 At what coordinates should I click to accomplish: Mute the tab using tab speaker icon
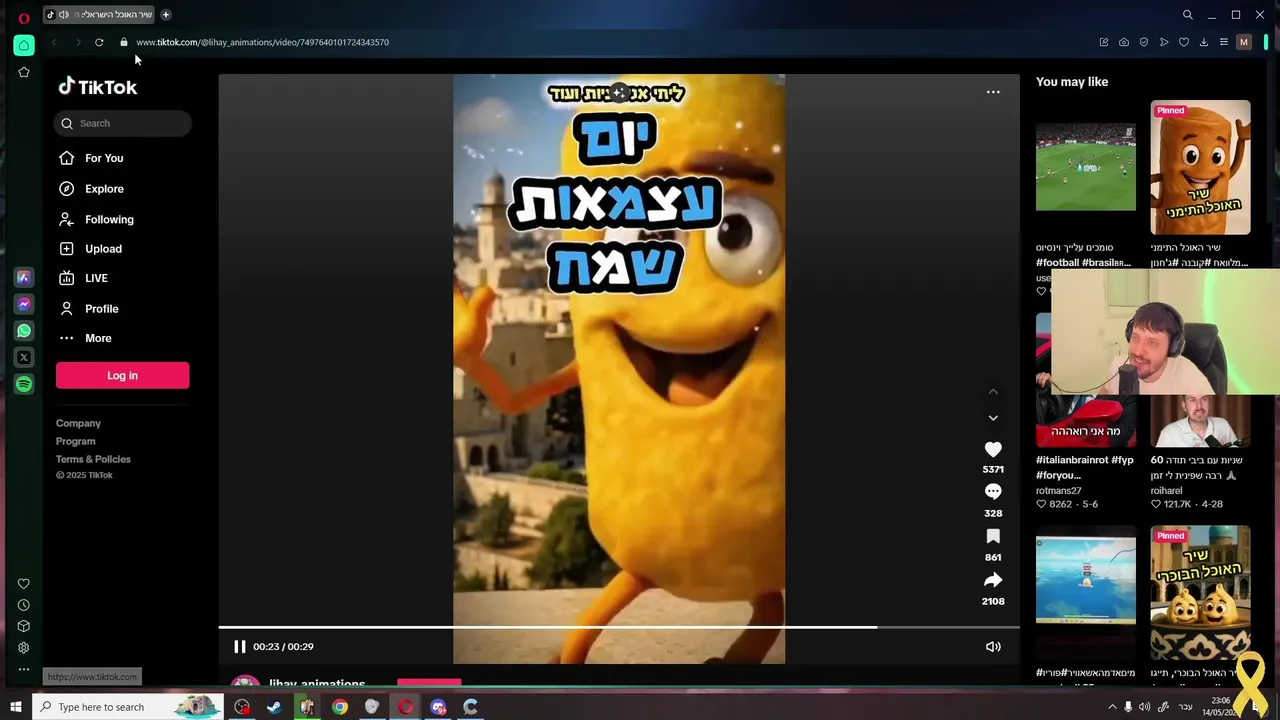pyautogui.click(x=63, y=14)
